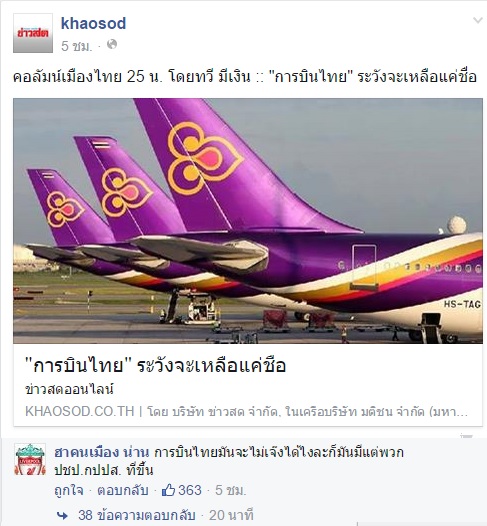Click the reply arrow icon
The width and height of the screenshot is (487, 526).
point(63,515)
